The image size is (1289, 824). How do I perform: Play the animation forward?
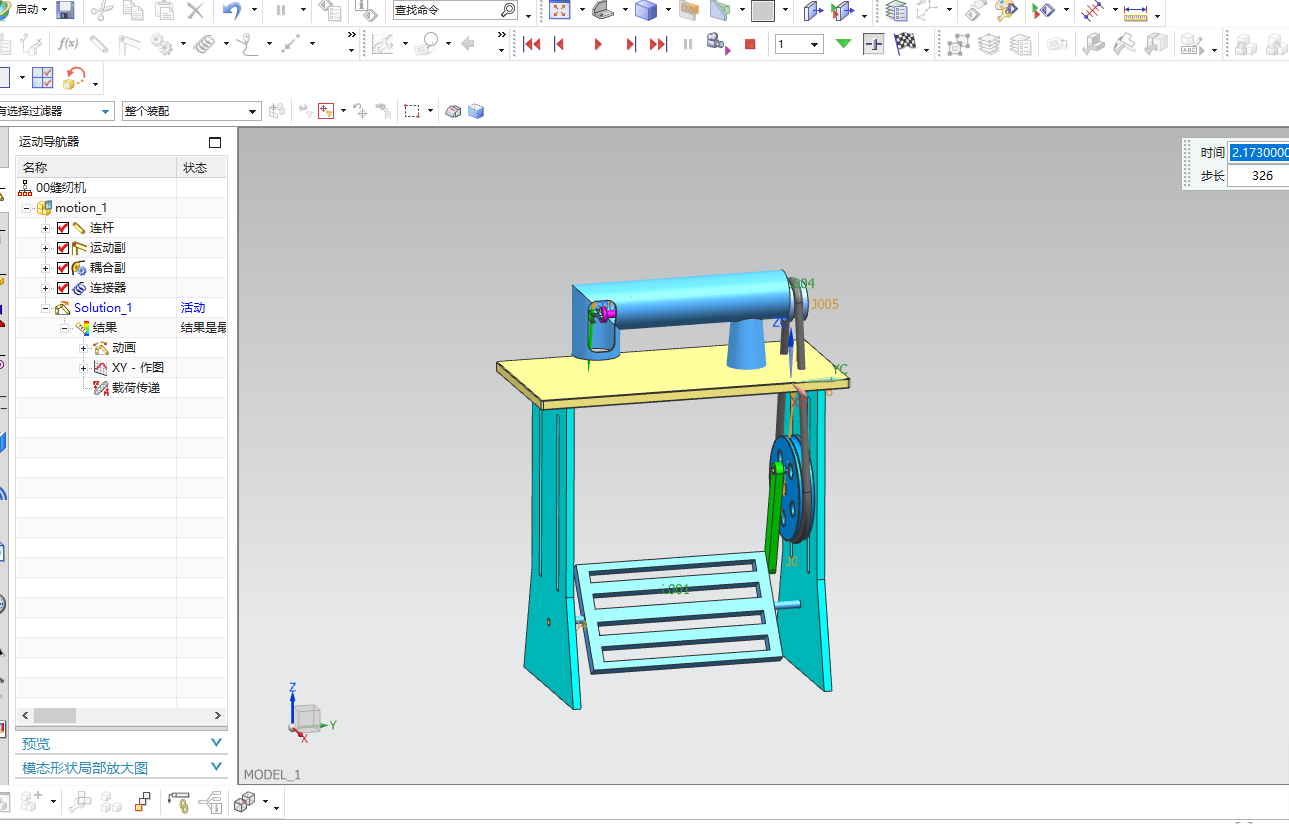pyautogui.click(x=598, y=44)
